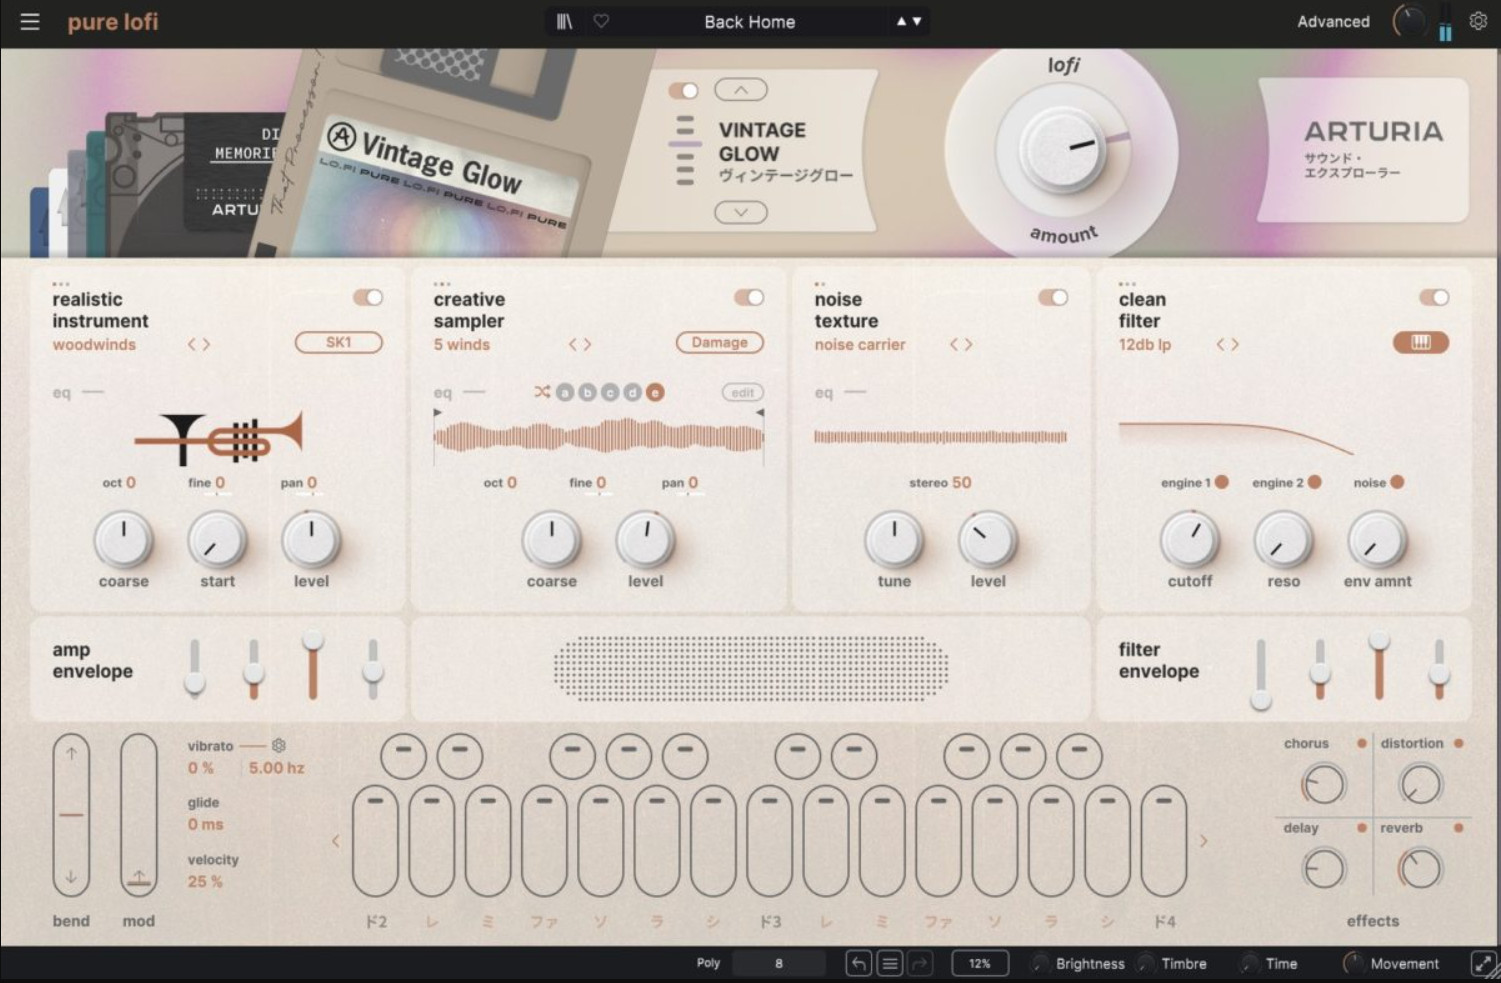This screenshot has height=983, width=1501.
Task: Open the woodwinds instrument selector
Action: coord(94,344)
